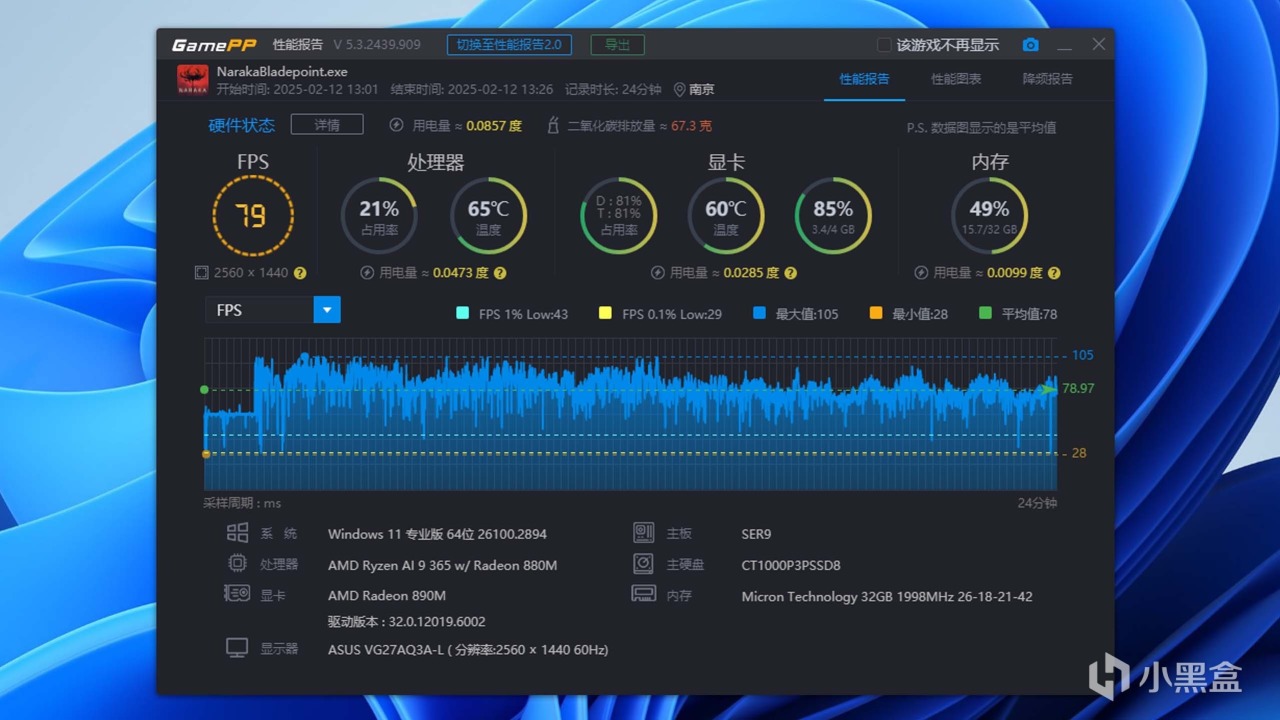
Task: Click the Windows 系统 icon in specs
Action: pyautogui.click(x=237, y=533)
